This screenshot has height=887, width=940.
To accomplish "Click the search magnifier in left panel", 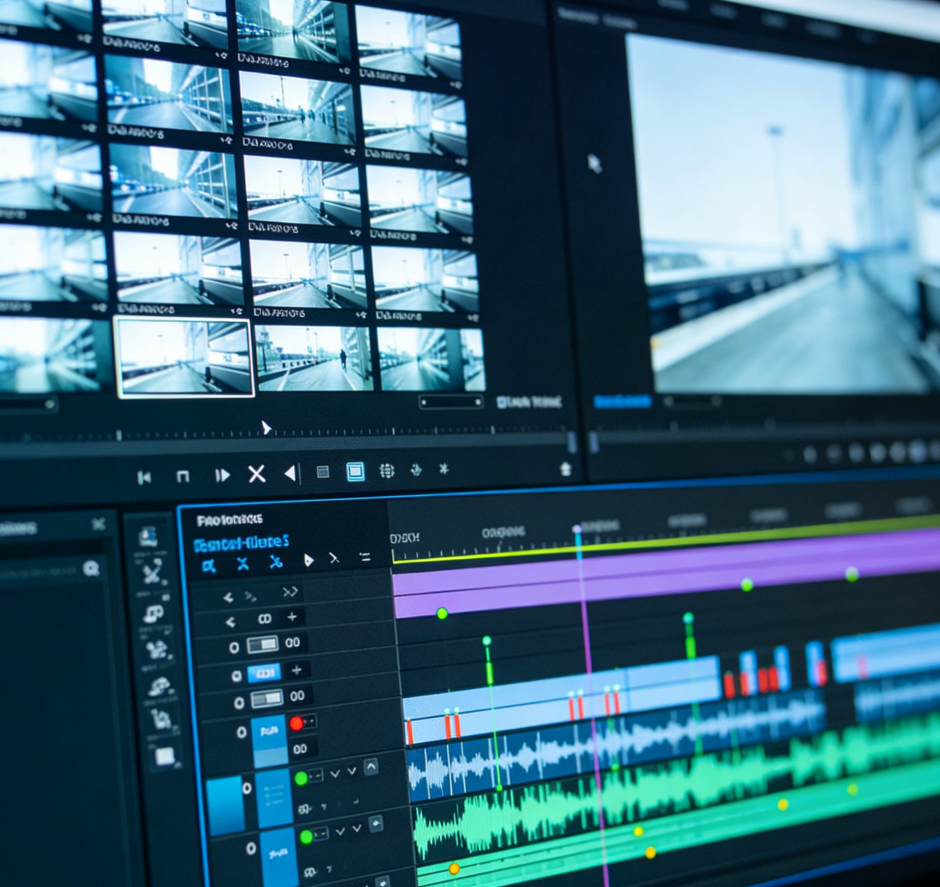I will pyautogui.click(x=91, y=568).
